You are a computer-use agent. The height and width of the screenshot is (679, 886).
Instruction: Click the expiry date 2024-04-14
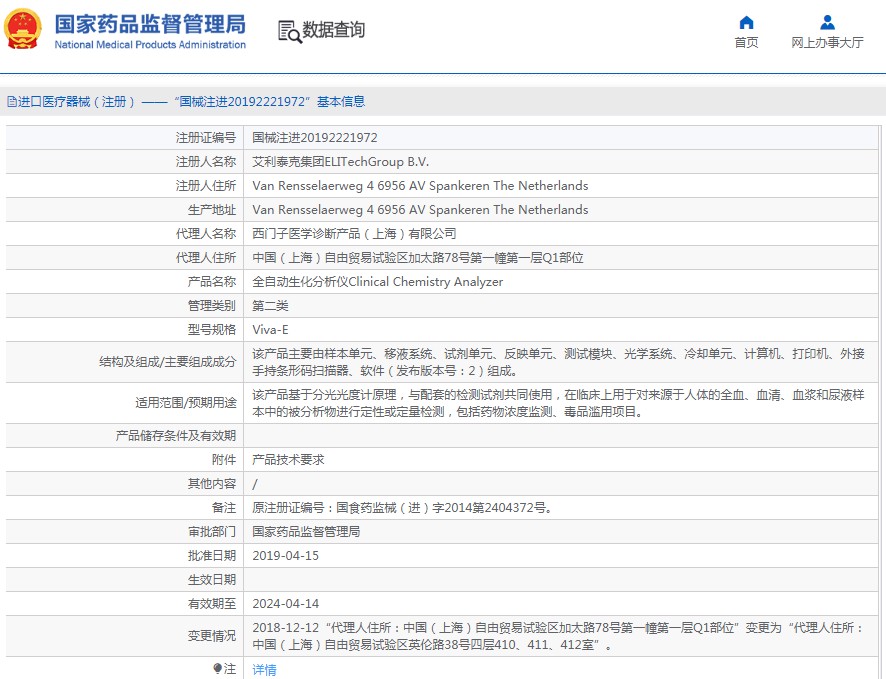click(285, 604)
